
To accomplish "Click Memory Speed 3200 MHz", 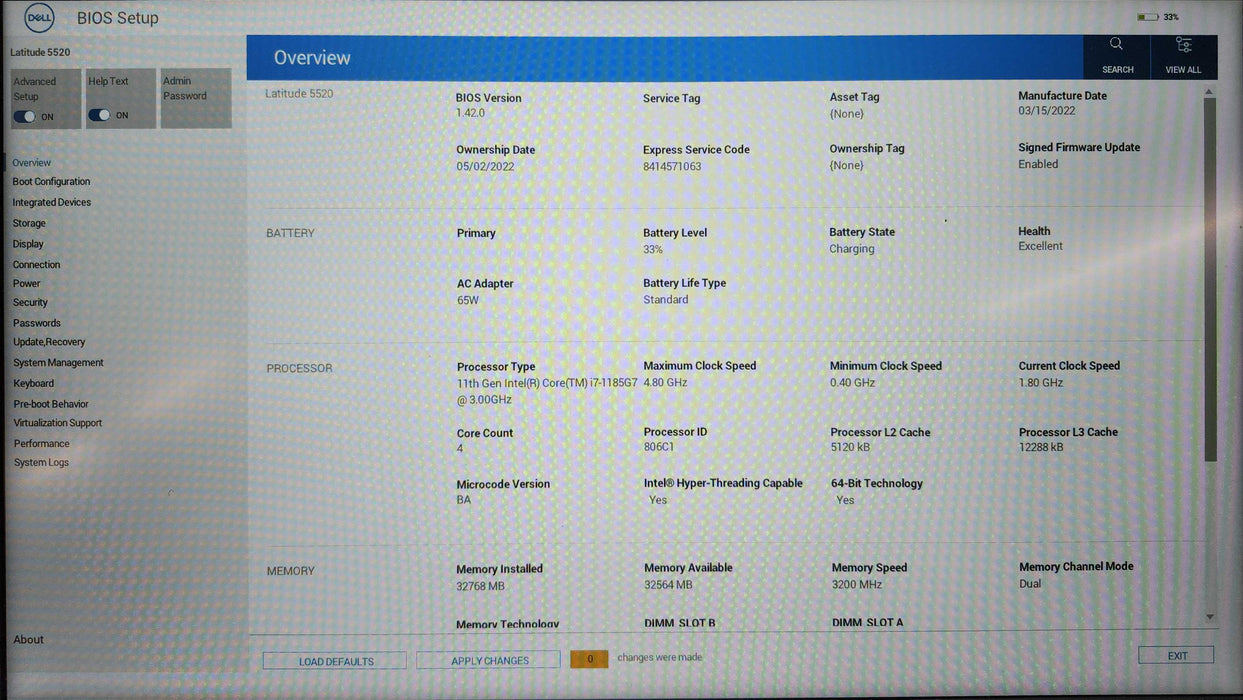I will coord(857,585).
